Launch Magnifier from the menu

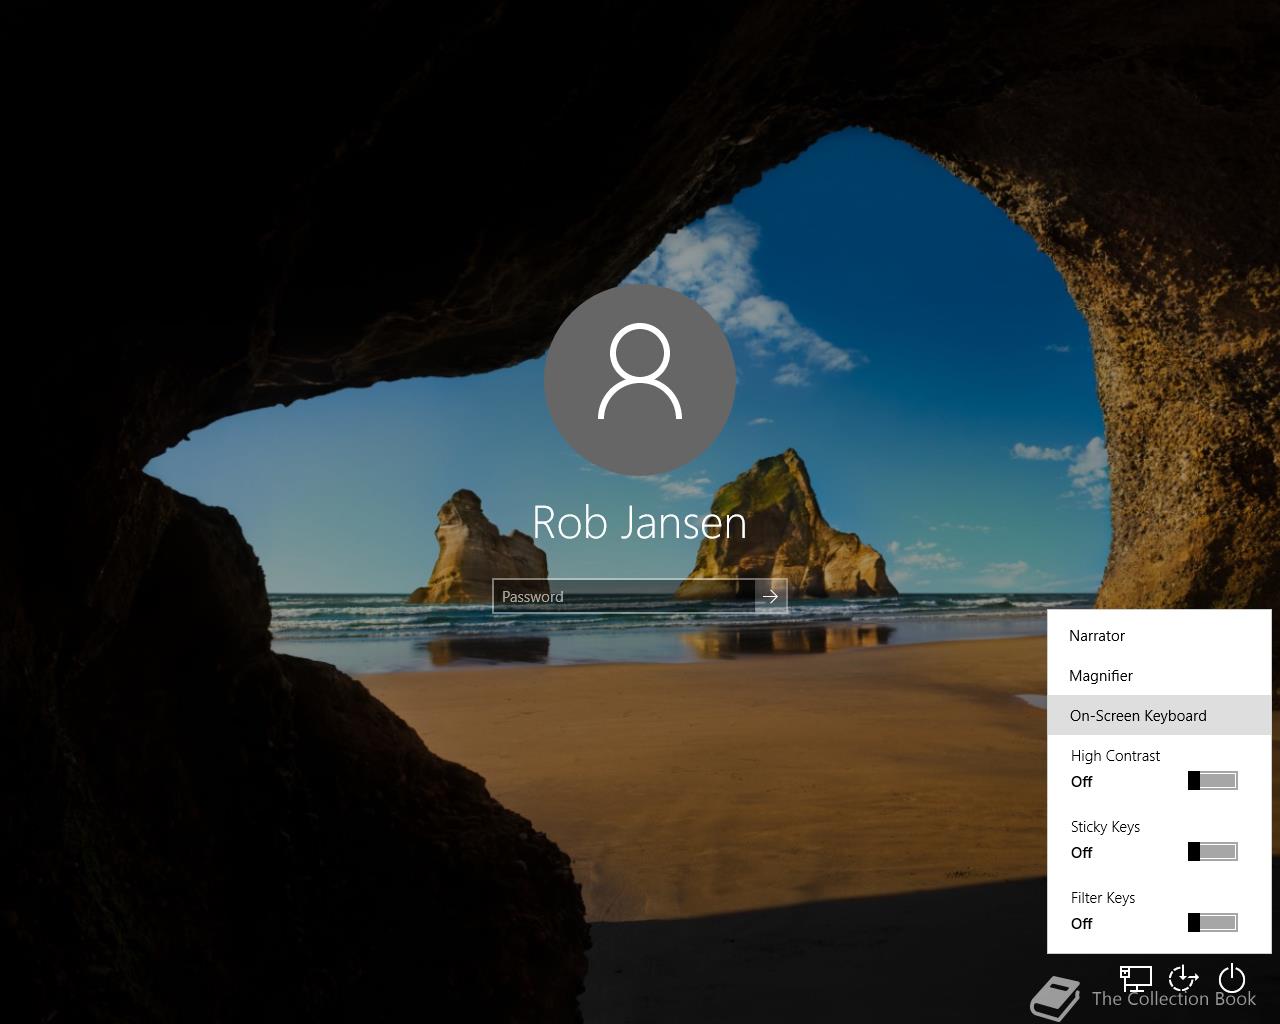(x=1101, y=676)
